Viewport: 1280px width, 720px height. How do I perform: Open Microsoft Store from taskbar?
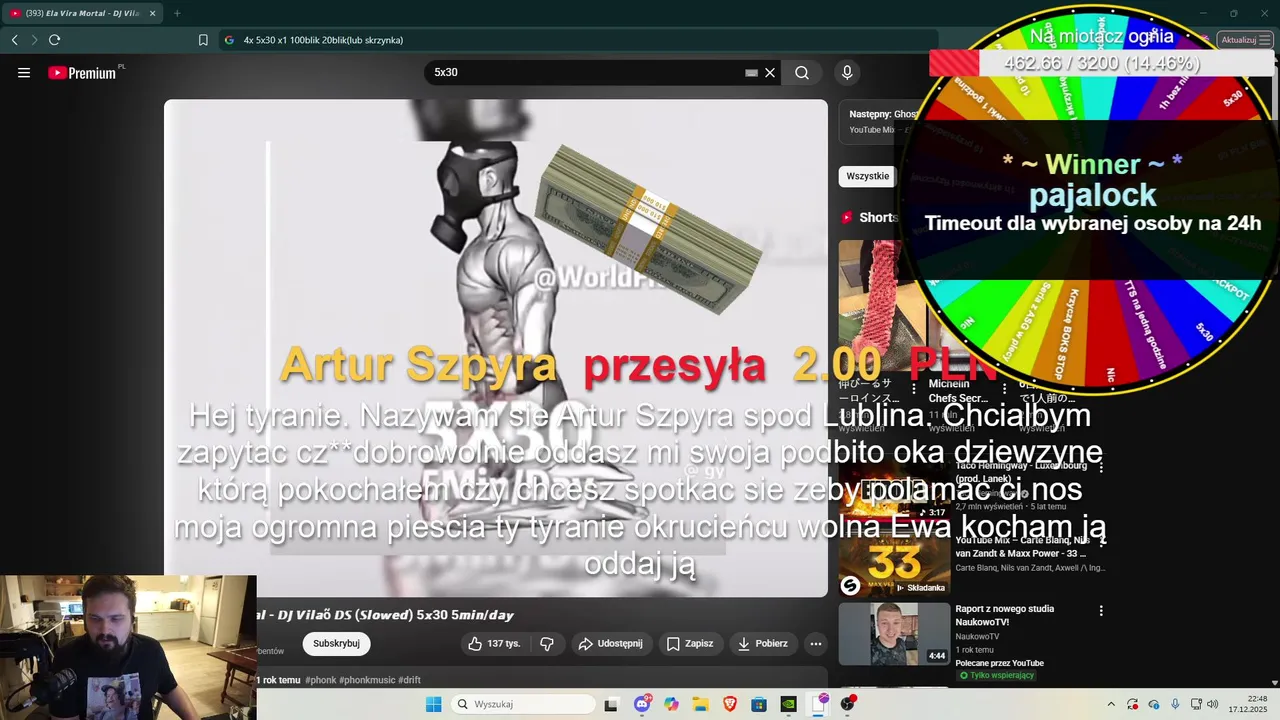[759, 704]
